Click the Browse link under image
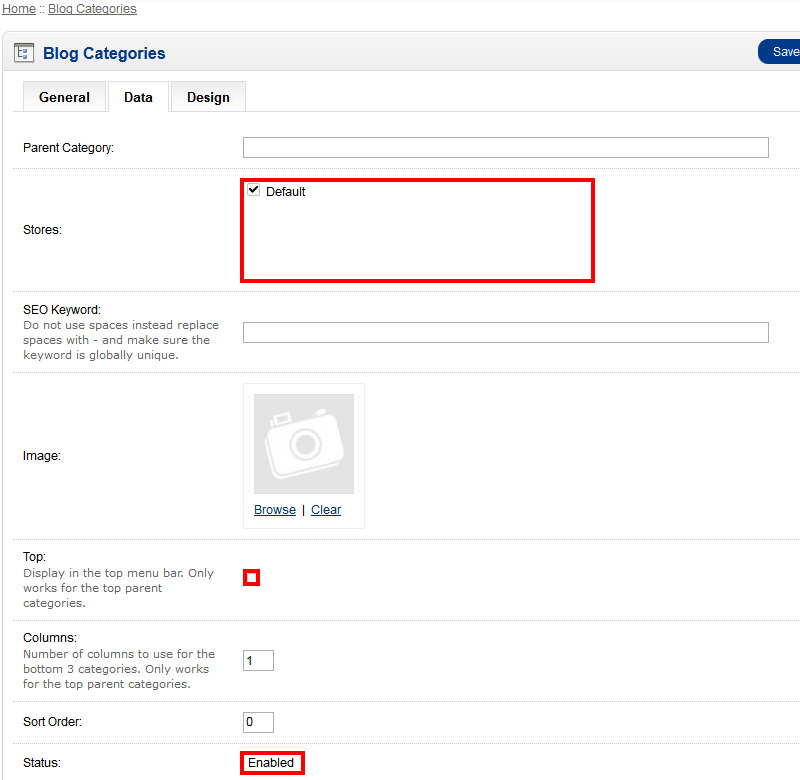The image size is (800, 780). tap(274, 509)
